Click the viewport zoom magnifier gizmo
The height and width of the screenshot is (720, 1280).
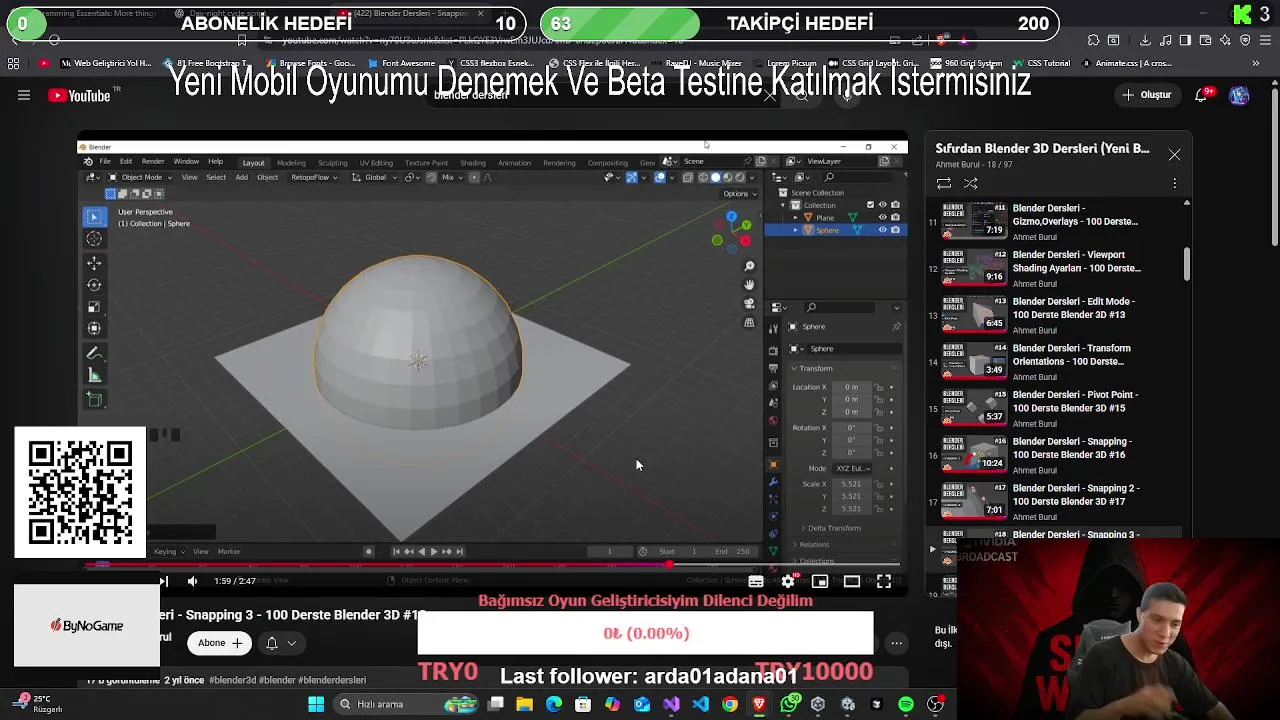pos(749,266)
